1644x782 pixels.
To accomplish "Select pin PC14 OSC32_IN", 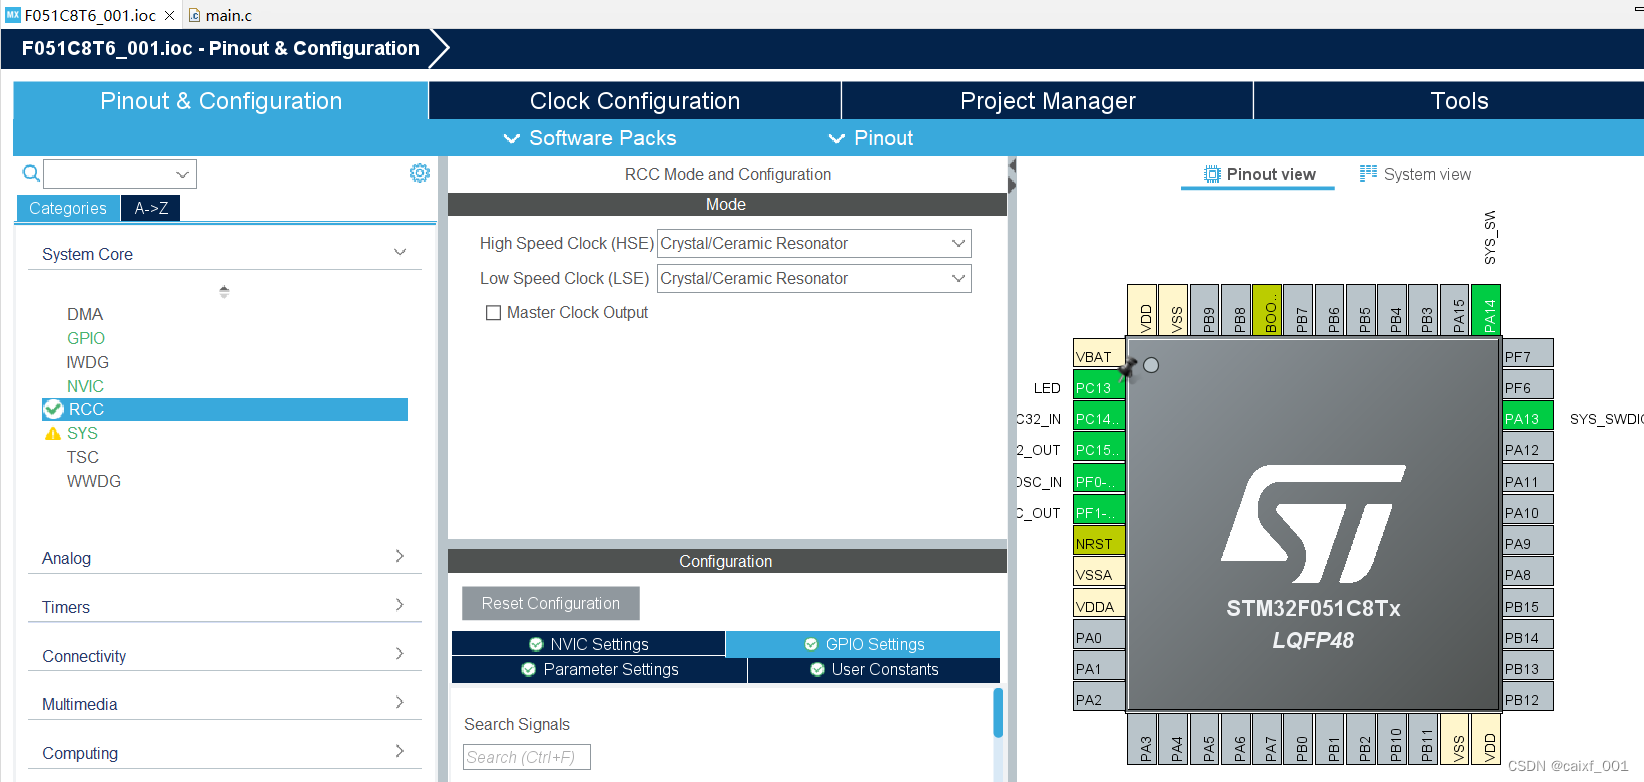I will (x=1099, y=417).
